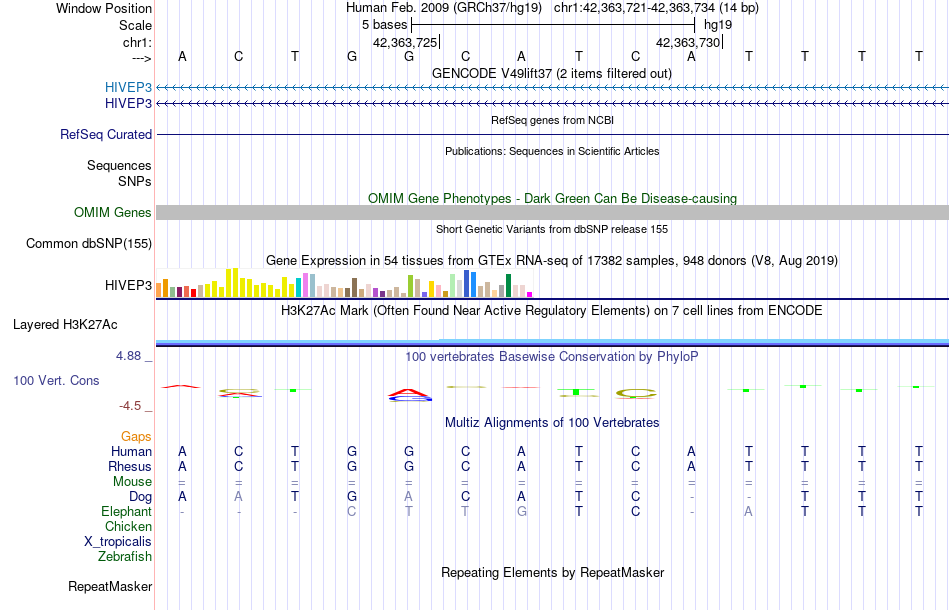The height and width of the screenshot is (610, 950).
Task: Click the -4.5 lower conservation scale value
Action: pyautogui.click(x=130, y=406)
